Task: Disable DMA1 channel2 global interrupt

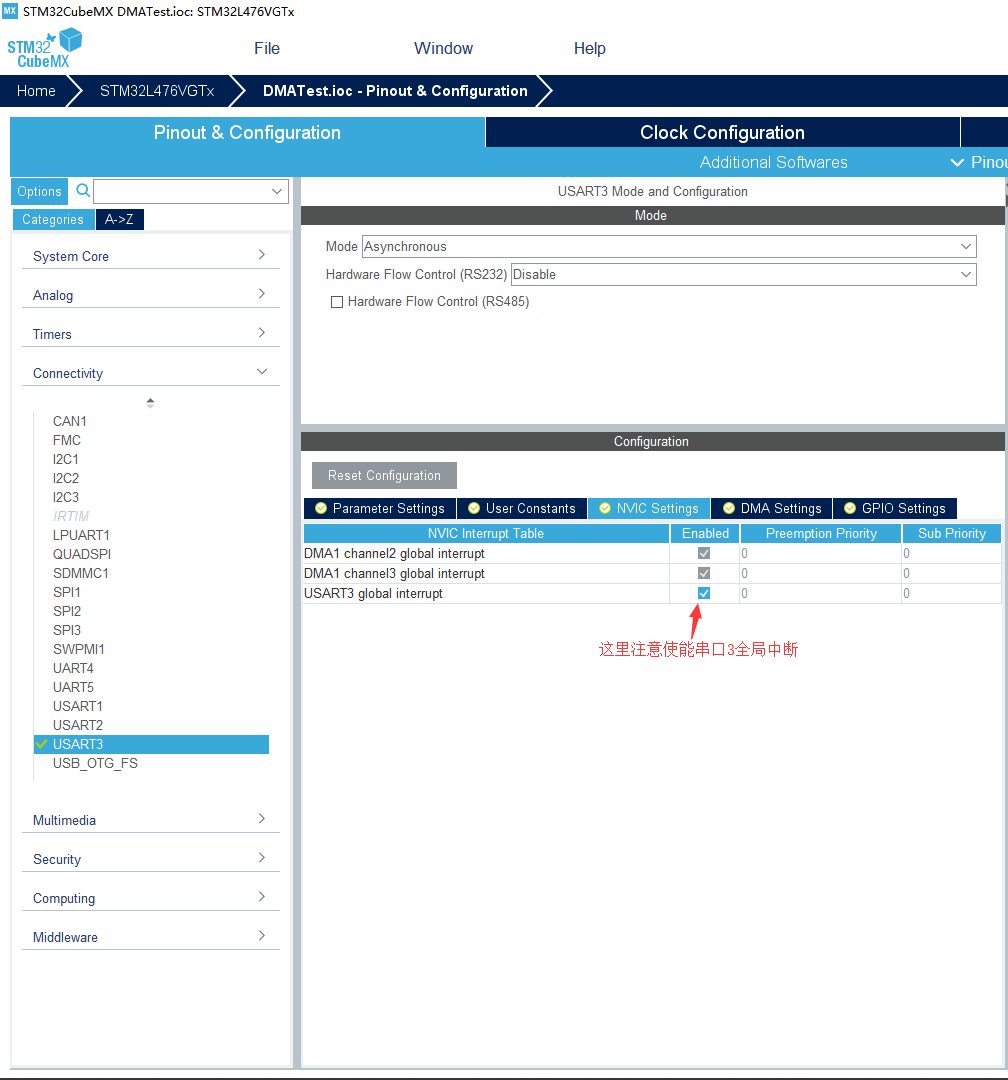Action: pos(705,553)
